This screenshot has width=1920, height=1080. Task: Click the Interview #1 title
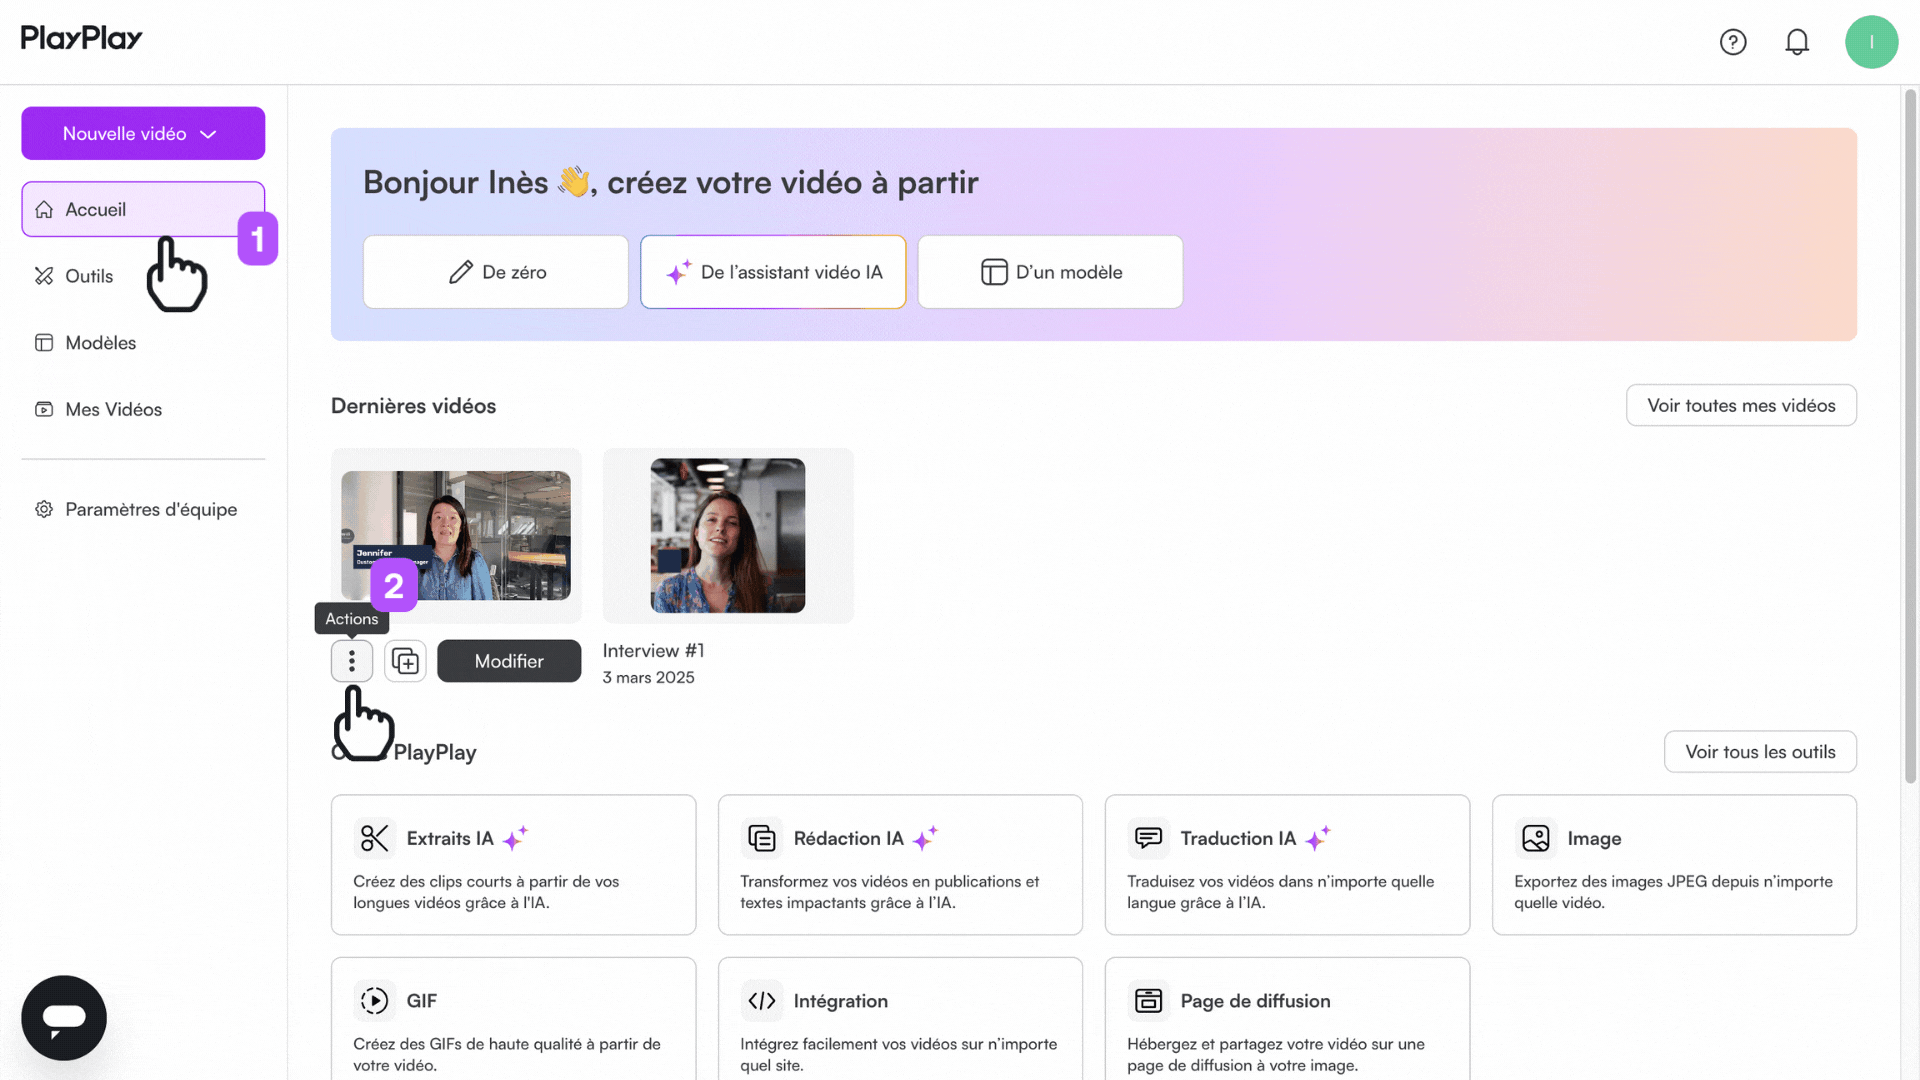653,650
